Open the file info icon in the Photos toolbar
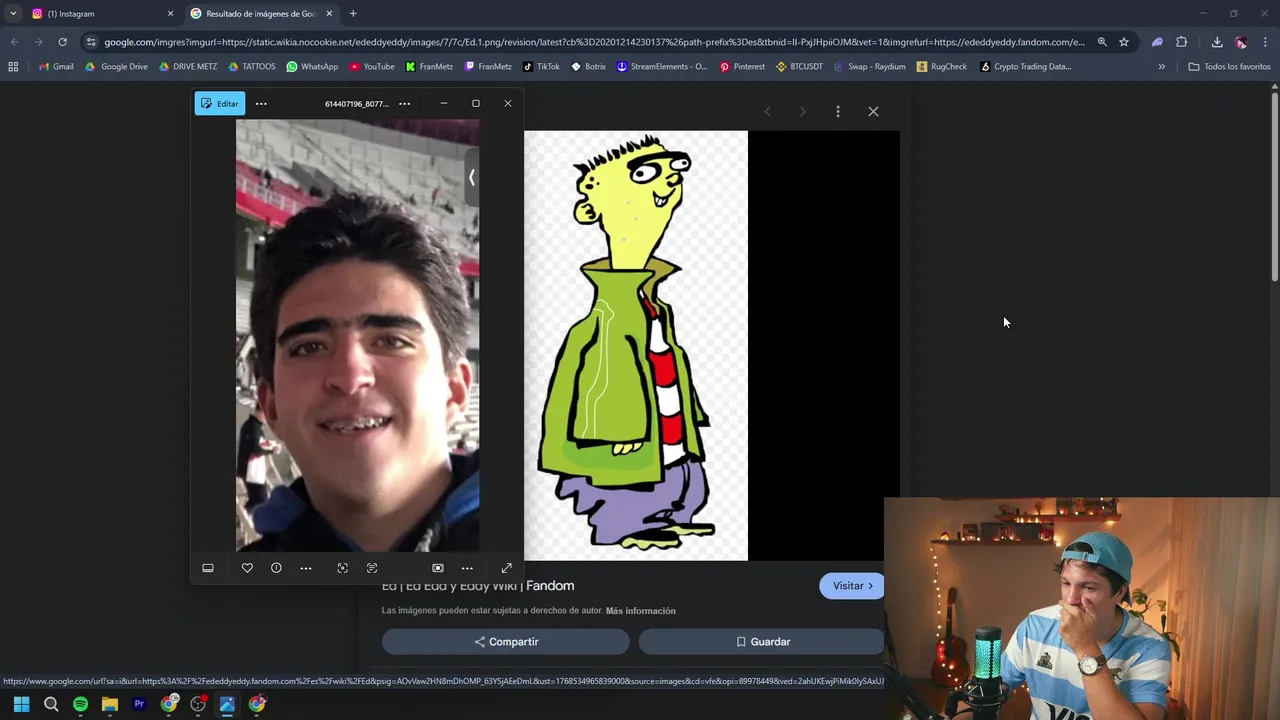Screen dimensions: 1280x720 pyautogui.click(x=276, y=568)
